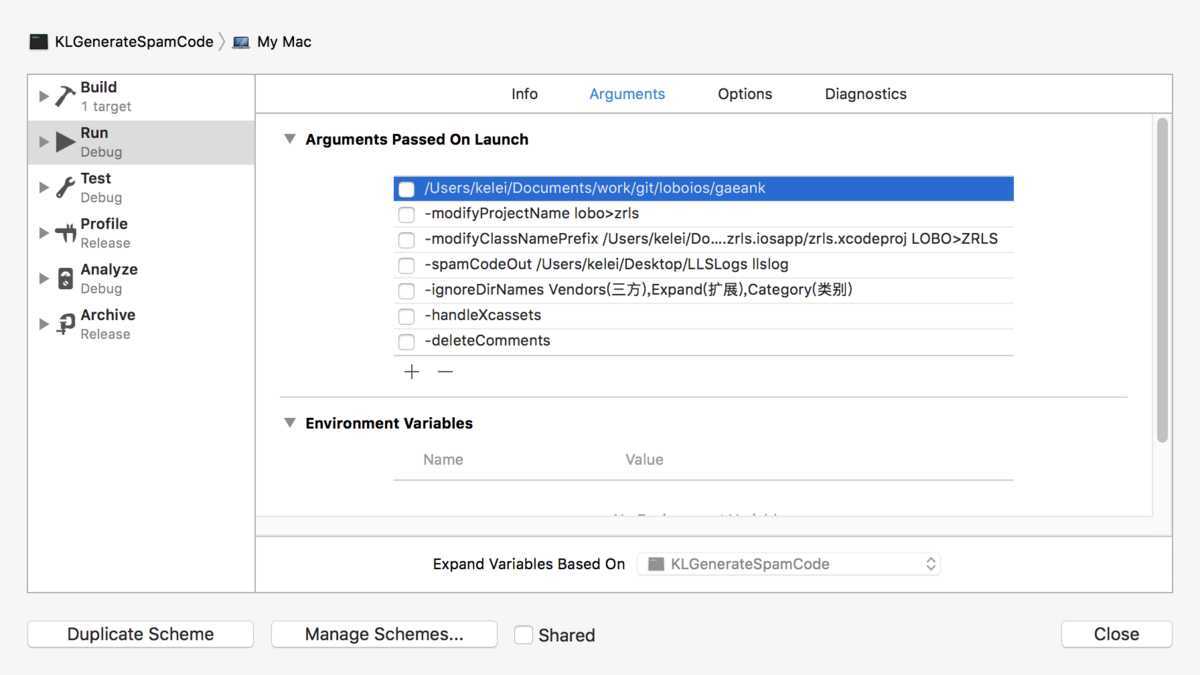The height and width of the screenshot is (675, 1200).
Task: Collapse the Arguments Passed On Launch section
Action: [289, 139]
